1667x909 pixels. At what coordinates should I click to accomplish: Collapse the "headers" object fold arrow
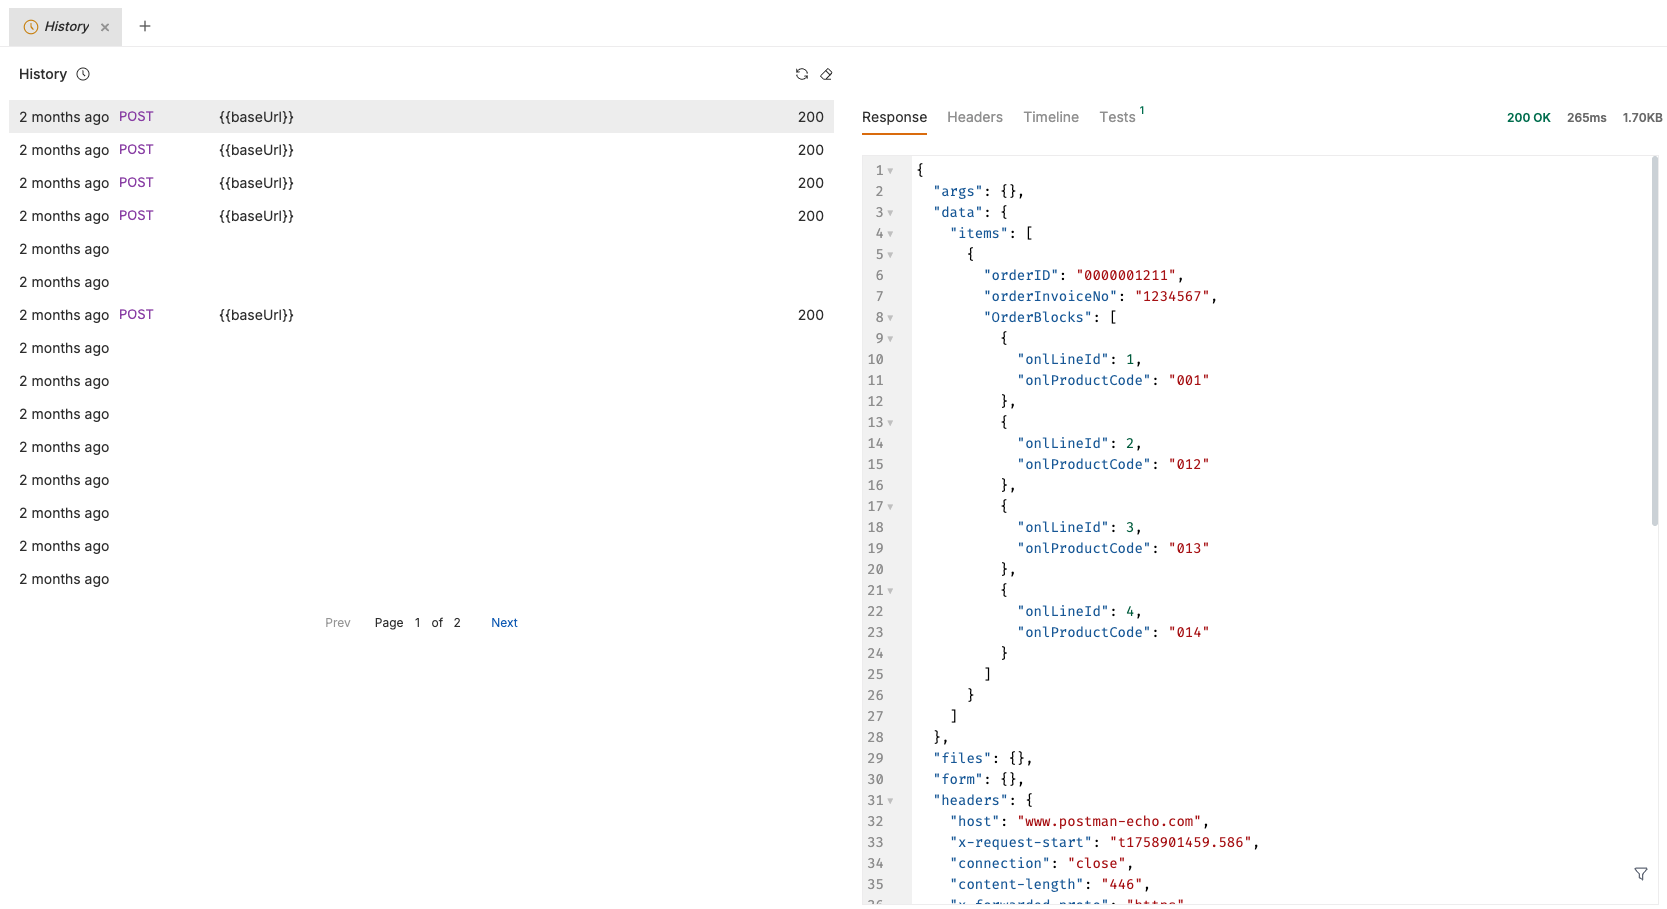pos(890,801)
